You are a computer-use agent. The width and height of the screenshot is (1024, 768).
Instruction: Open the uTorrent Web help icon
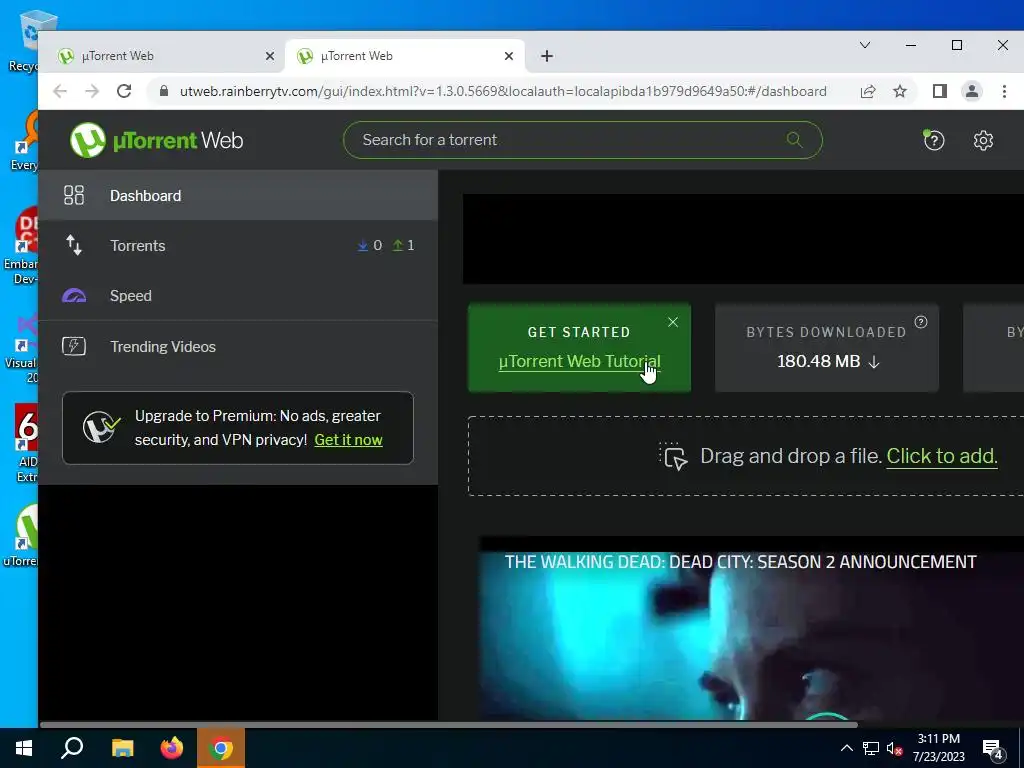pyautogui.click(x=933, y=140)
